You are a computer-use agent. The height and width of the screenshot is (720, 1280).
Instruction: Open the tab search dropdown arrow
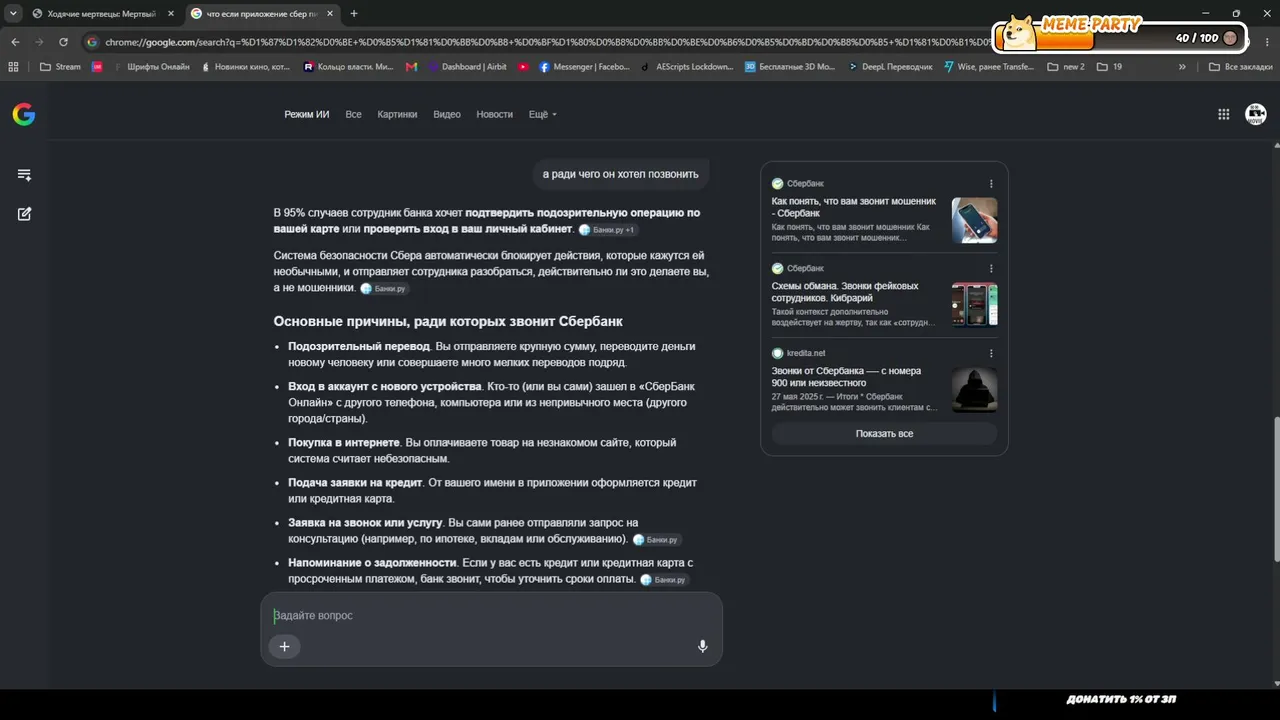click(x=13, y=14)
